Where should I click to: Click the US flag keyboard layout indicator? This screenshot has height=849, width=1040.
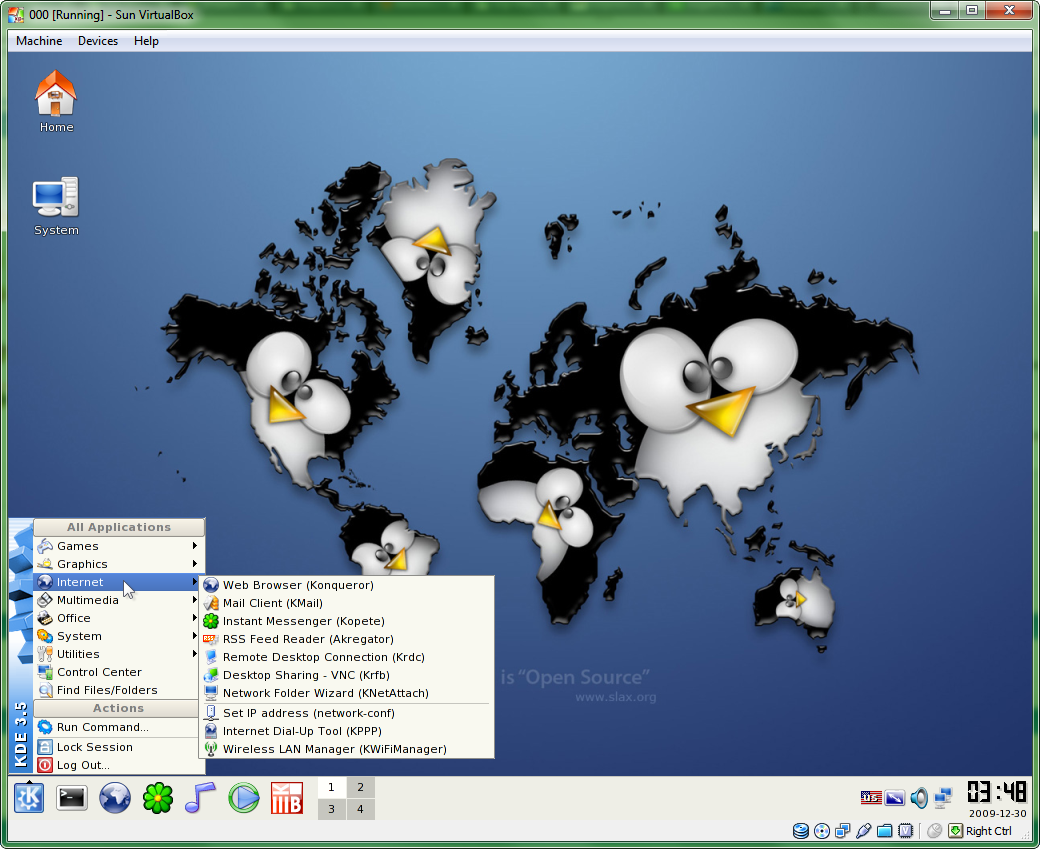871,798
